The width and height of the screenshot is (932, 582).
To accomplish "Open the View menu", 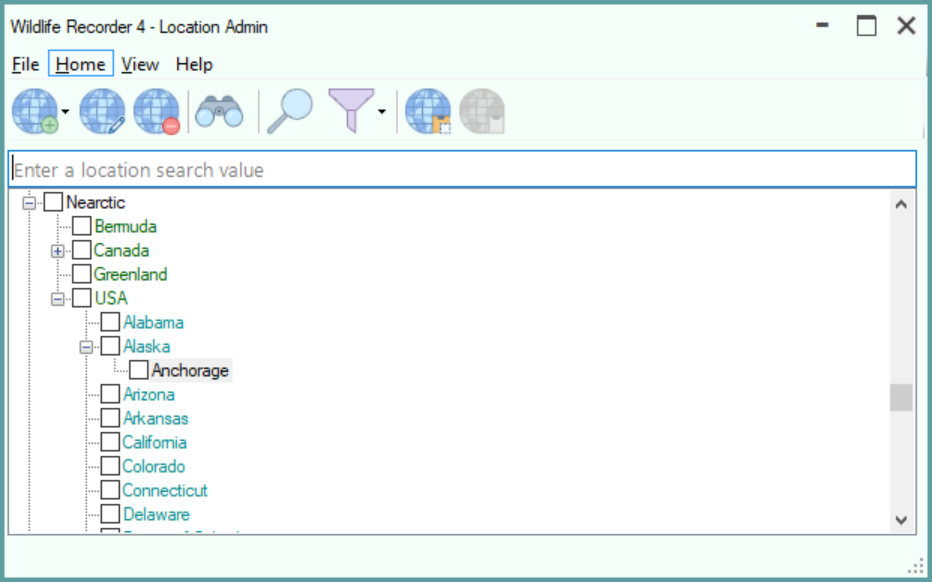I will [x=140, y=64].
